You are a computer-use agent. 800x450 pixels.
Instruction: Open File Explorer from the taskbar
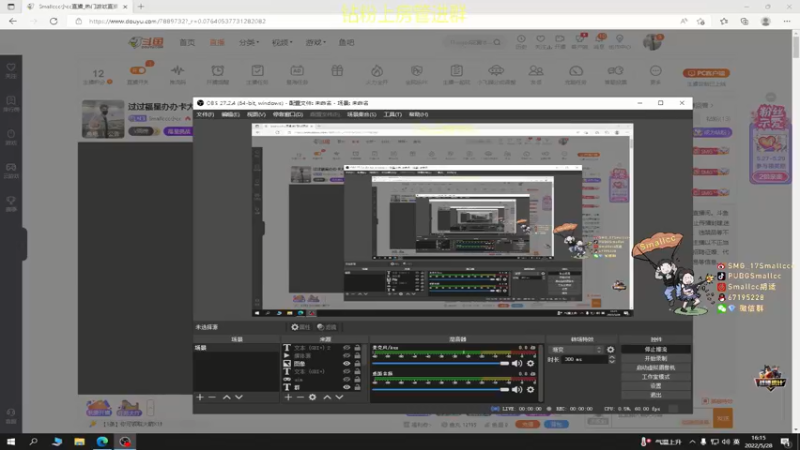point(79,442)
